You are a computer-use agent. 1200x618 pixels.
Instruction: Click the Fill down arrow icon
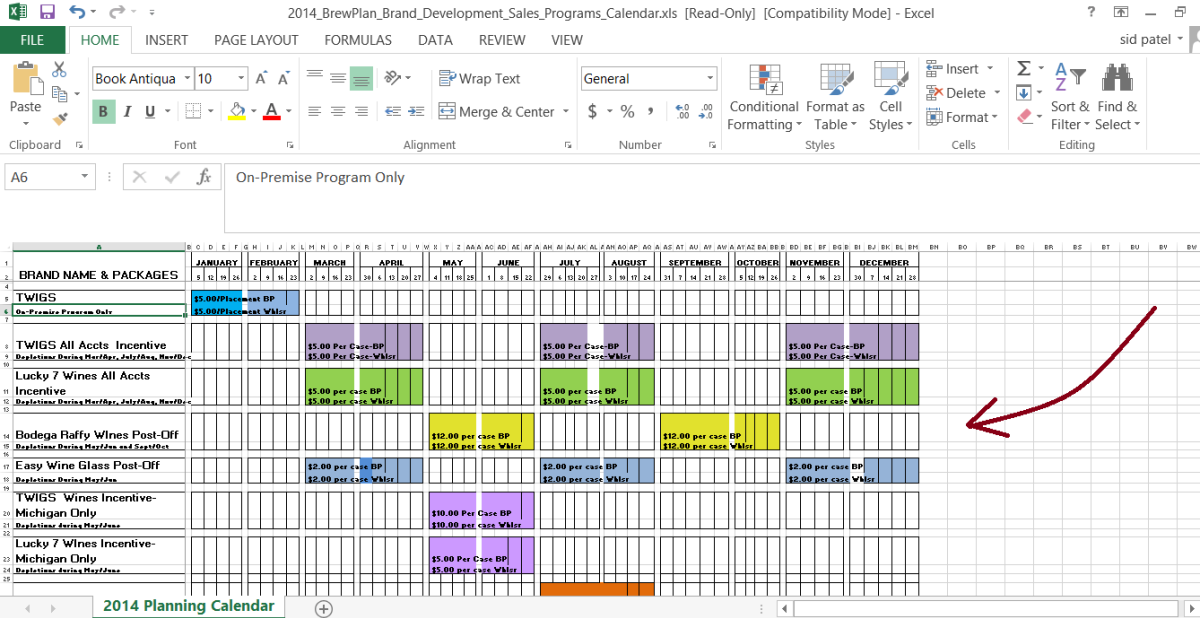coord(1023,93)
